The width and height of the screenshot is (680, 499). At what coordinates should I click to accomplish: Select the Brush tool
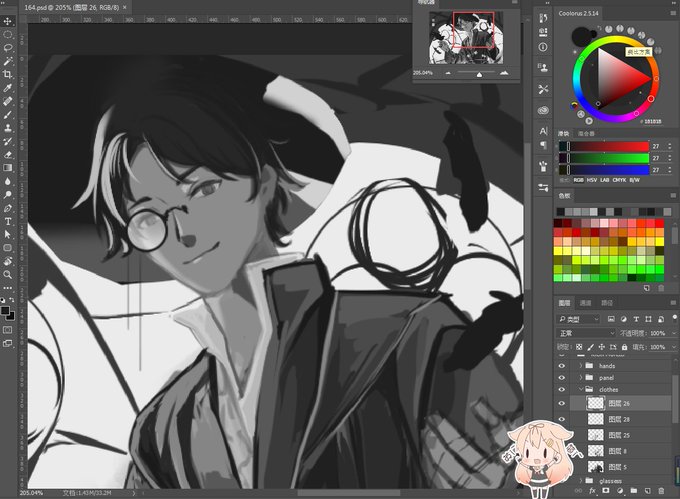[8, 114]
